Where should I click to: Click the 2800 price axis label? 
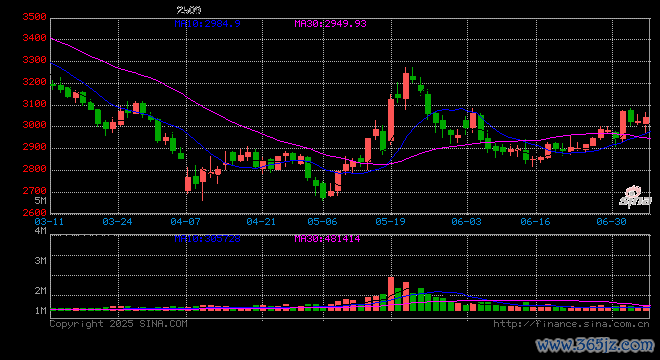(x=35, y=169)
